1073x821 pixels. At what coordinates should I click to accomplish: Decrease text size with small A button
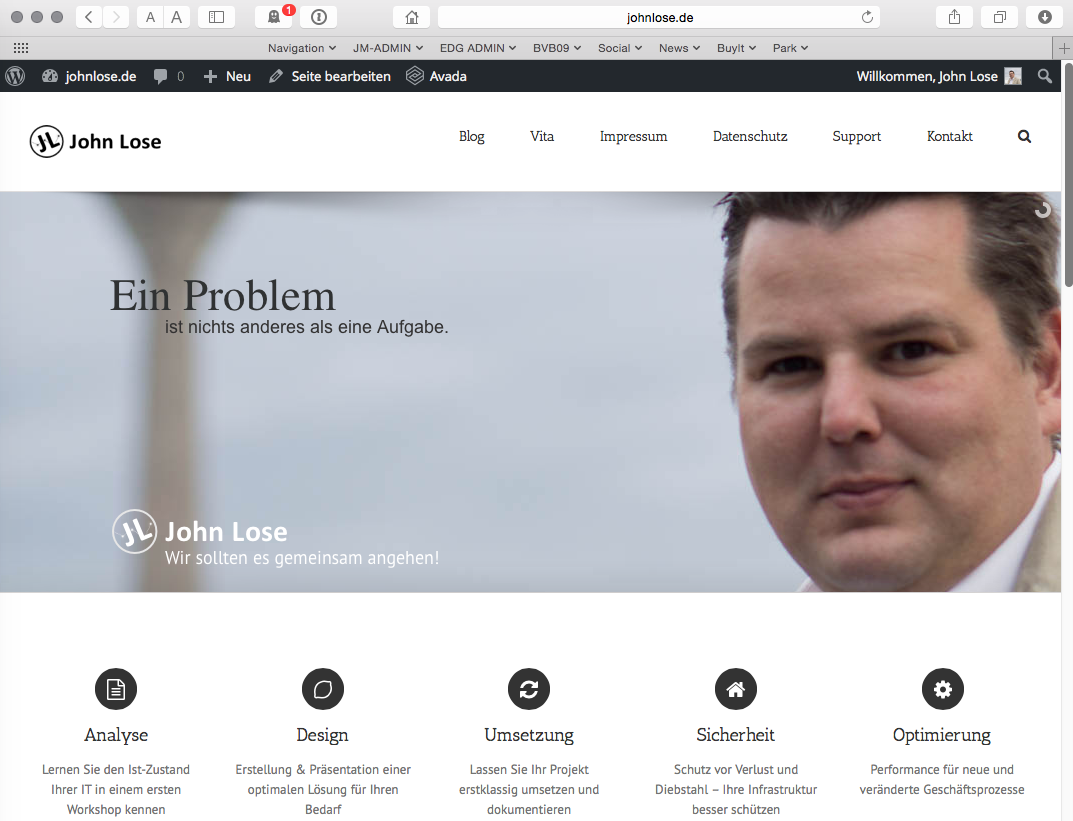150,17
